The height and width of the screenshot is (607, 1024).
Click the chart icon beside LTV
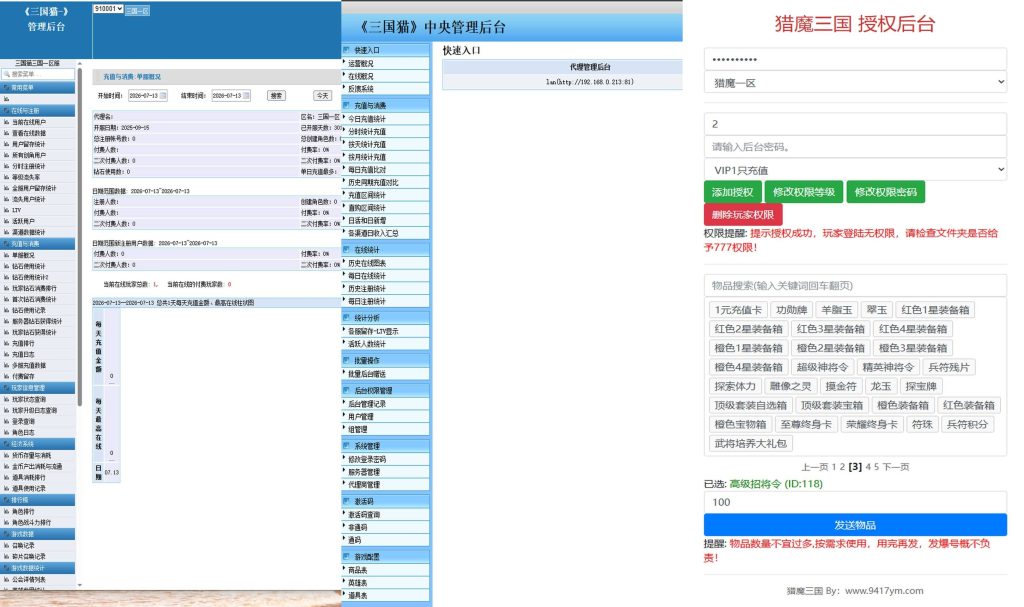coord(7,210)
